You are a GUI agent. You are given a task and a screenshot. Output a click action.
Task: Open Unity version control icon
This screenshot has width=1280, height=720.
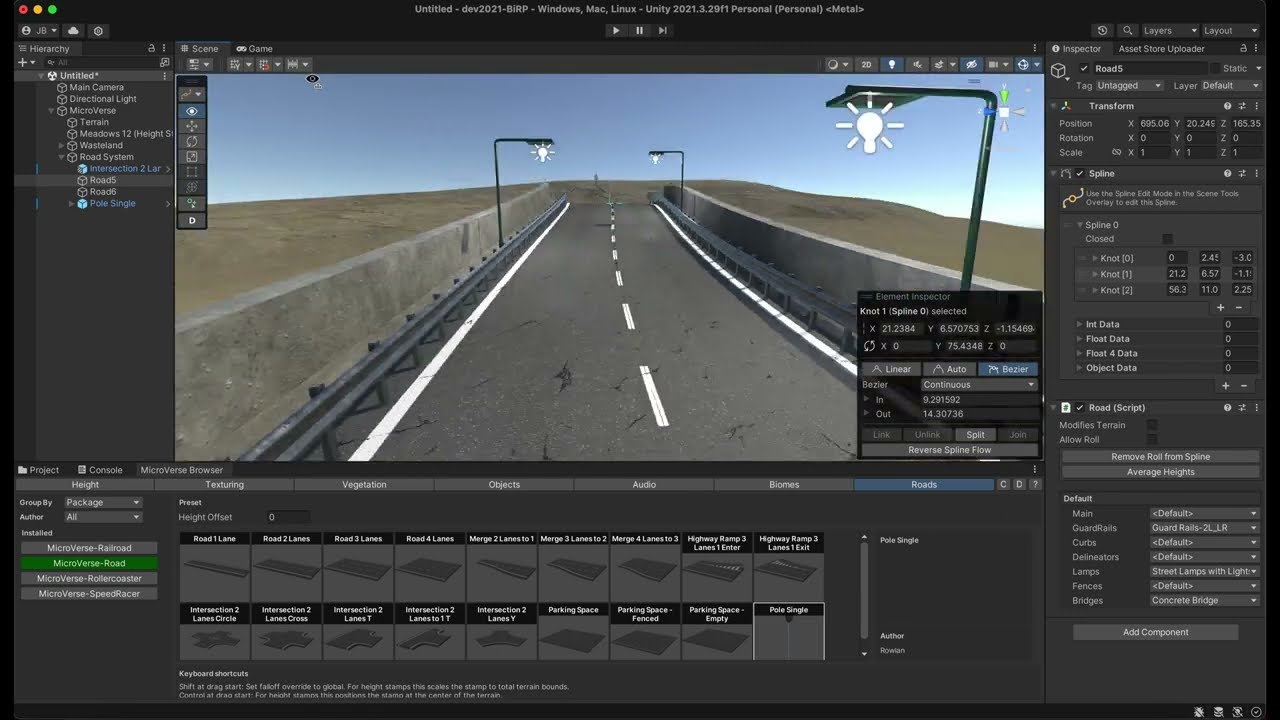[98, 31]
